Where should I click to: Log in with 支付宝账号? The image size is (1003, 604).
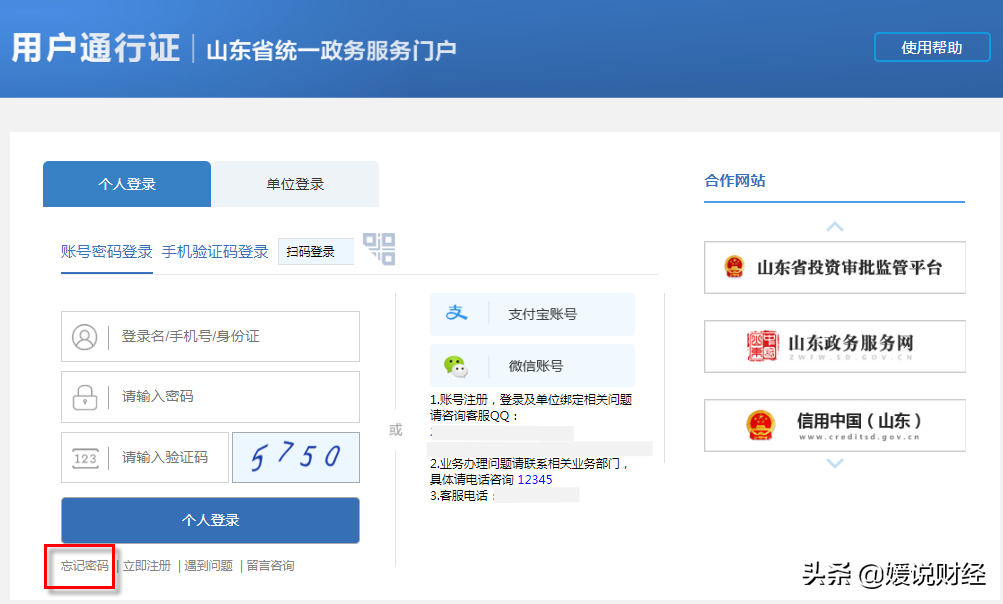pyautogui.click(x=532, y=314)
